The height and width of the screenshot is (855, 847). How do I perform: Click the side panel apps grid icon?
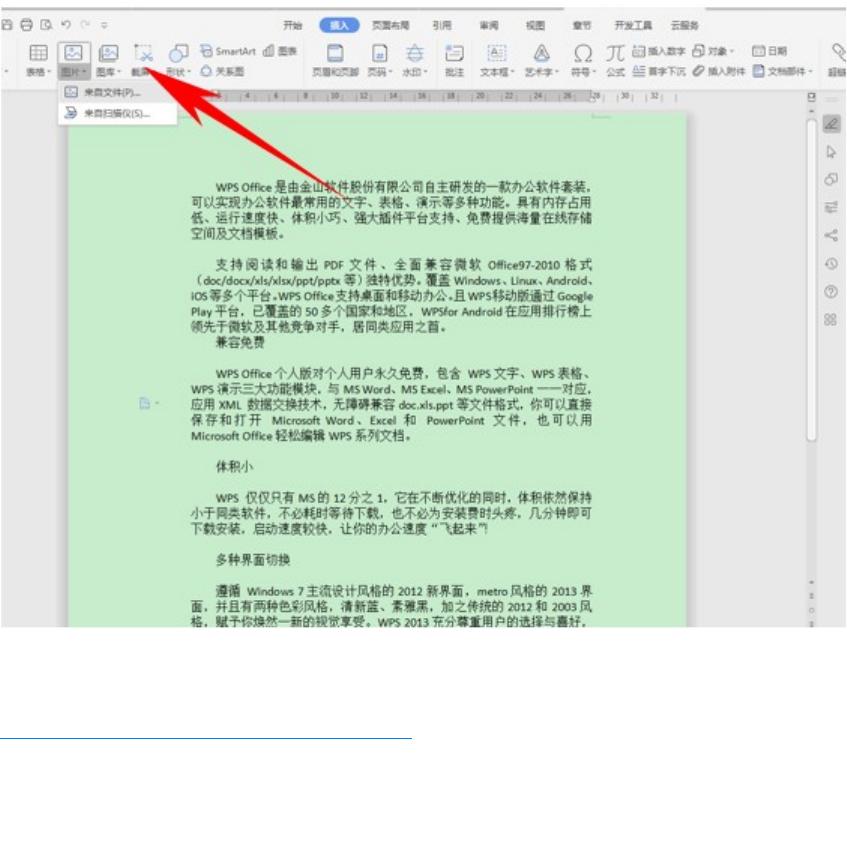831,320
